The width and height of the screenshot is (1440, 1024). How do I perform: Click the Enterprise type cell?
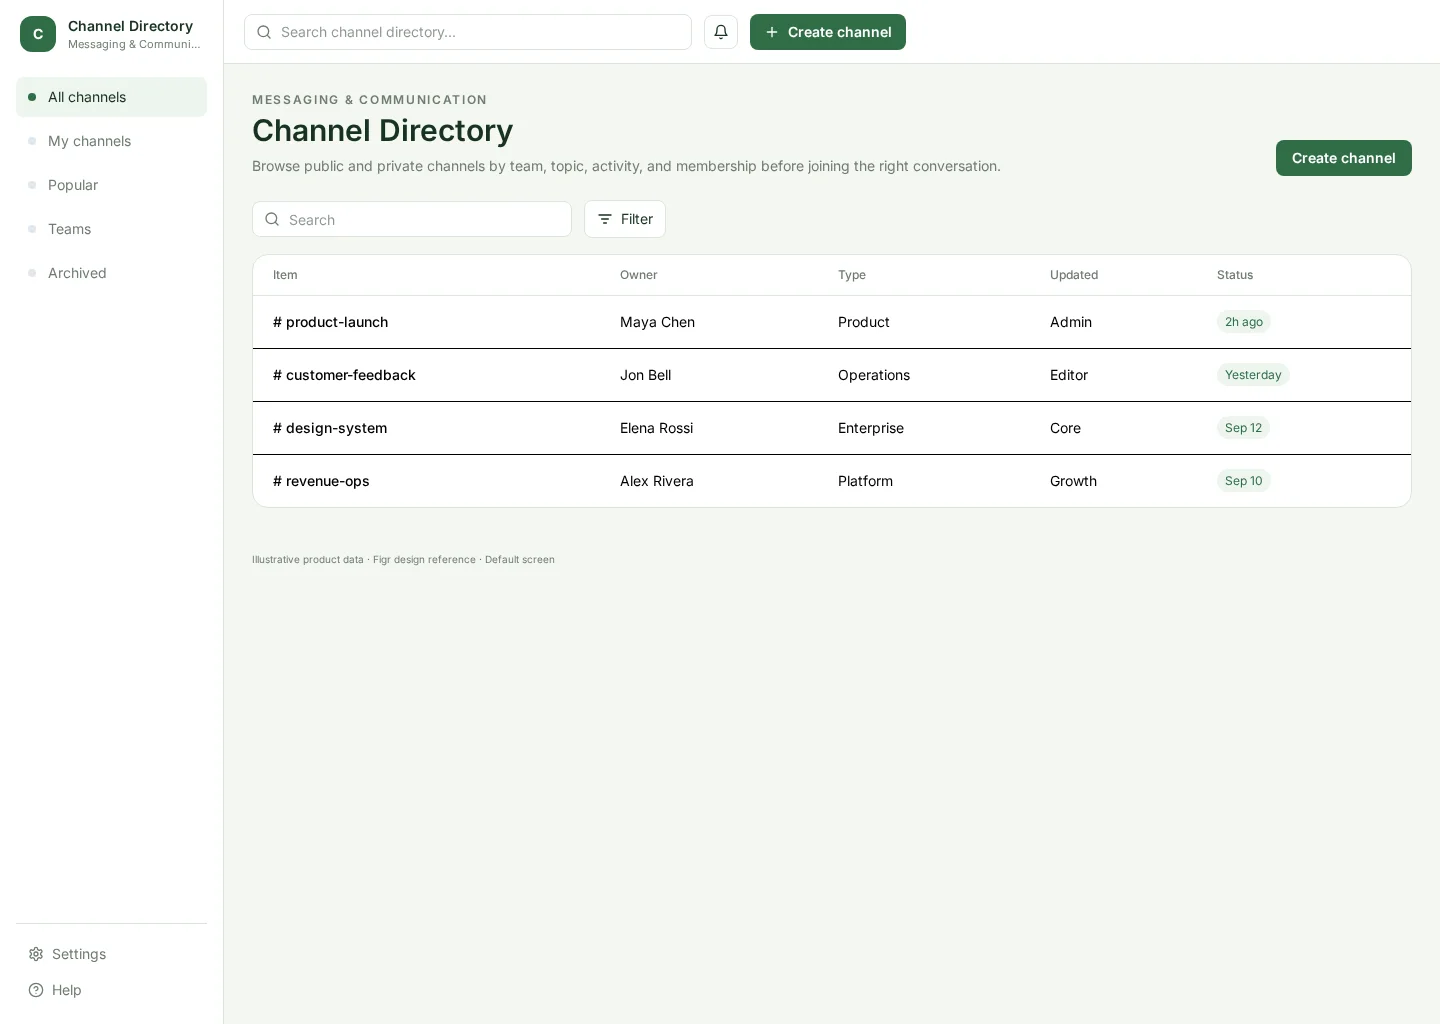[871, 428]
